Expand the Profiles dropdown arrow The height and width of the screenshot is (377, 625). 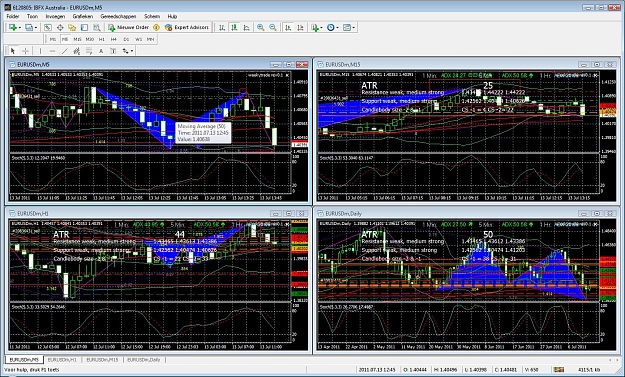35,27
